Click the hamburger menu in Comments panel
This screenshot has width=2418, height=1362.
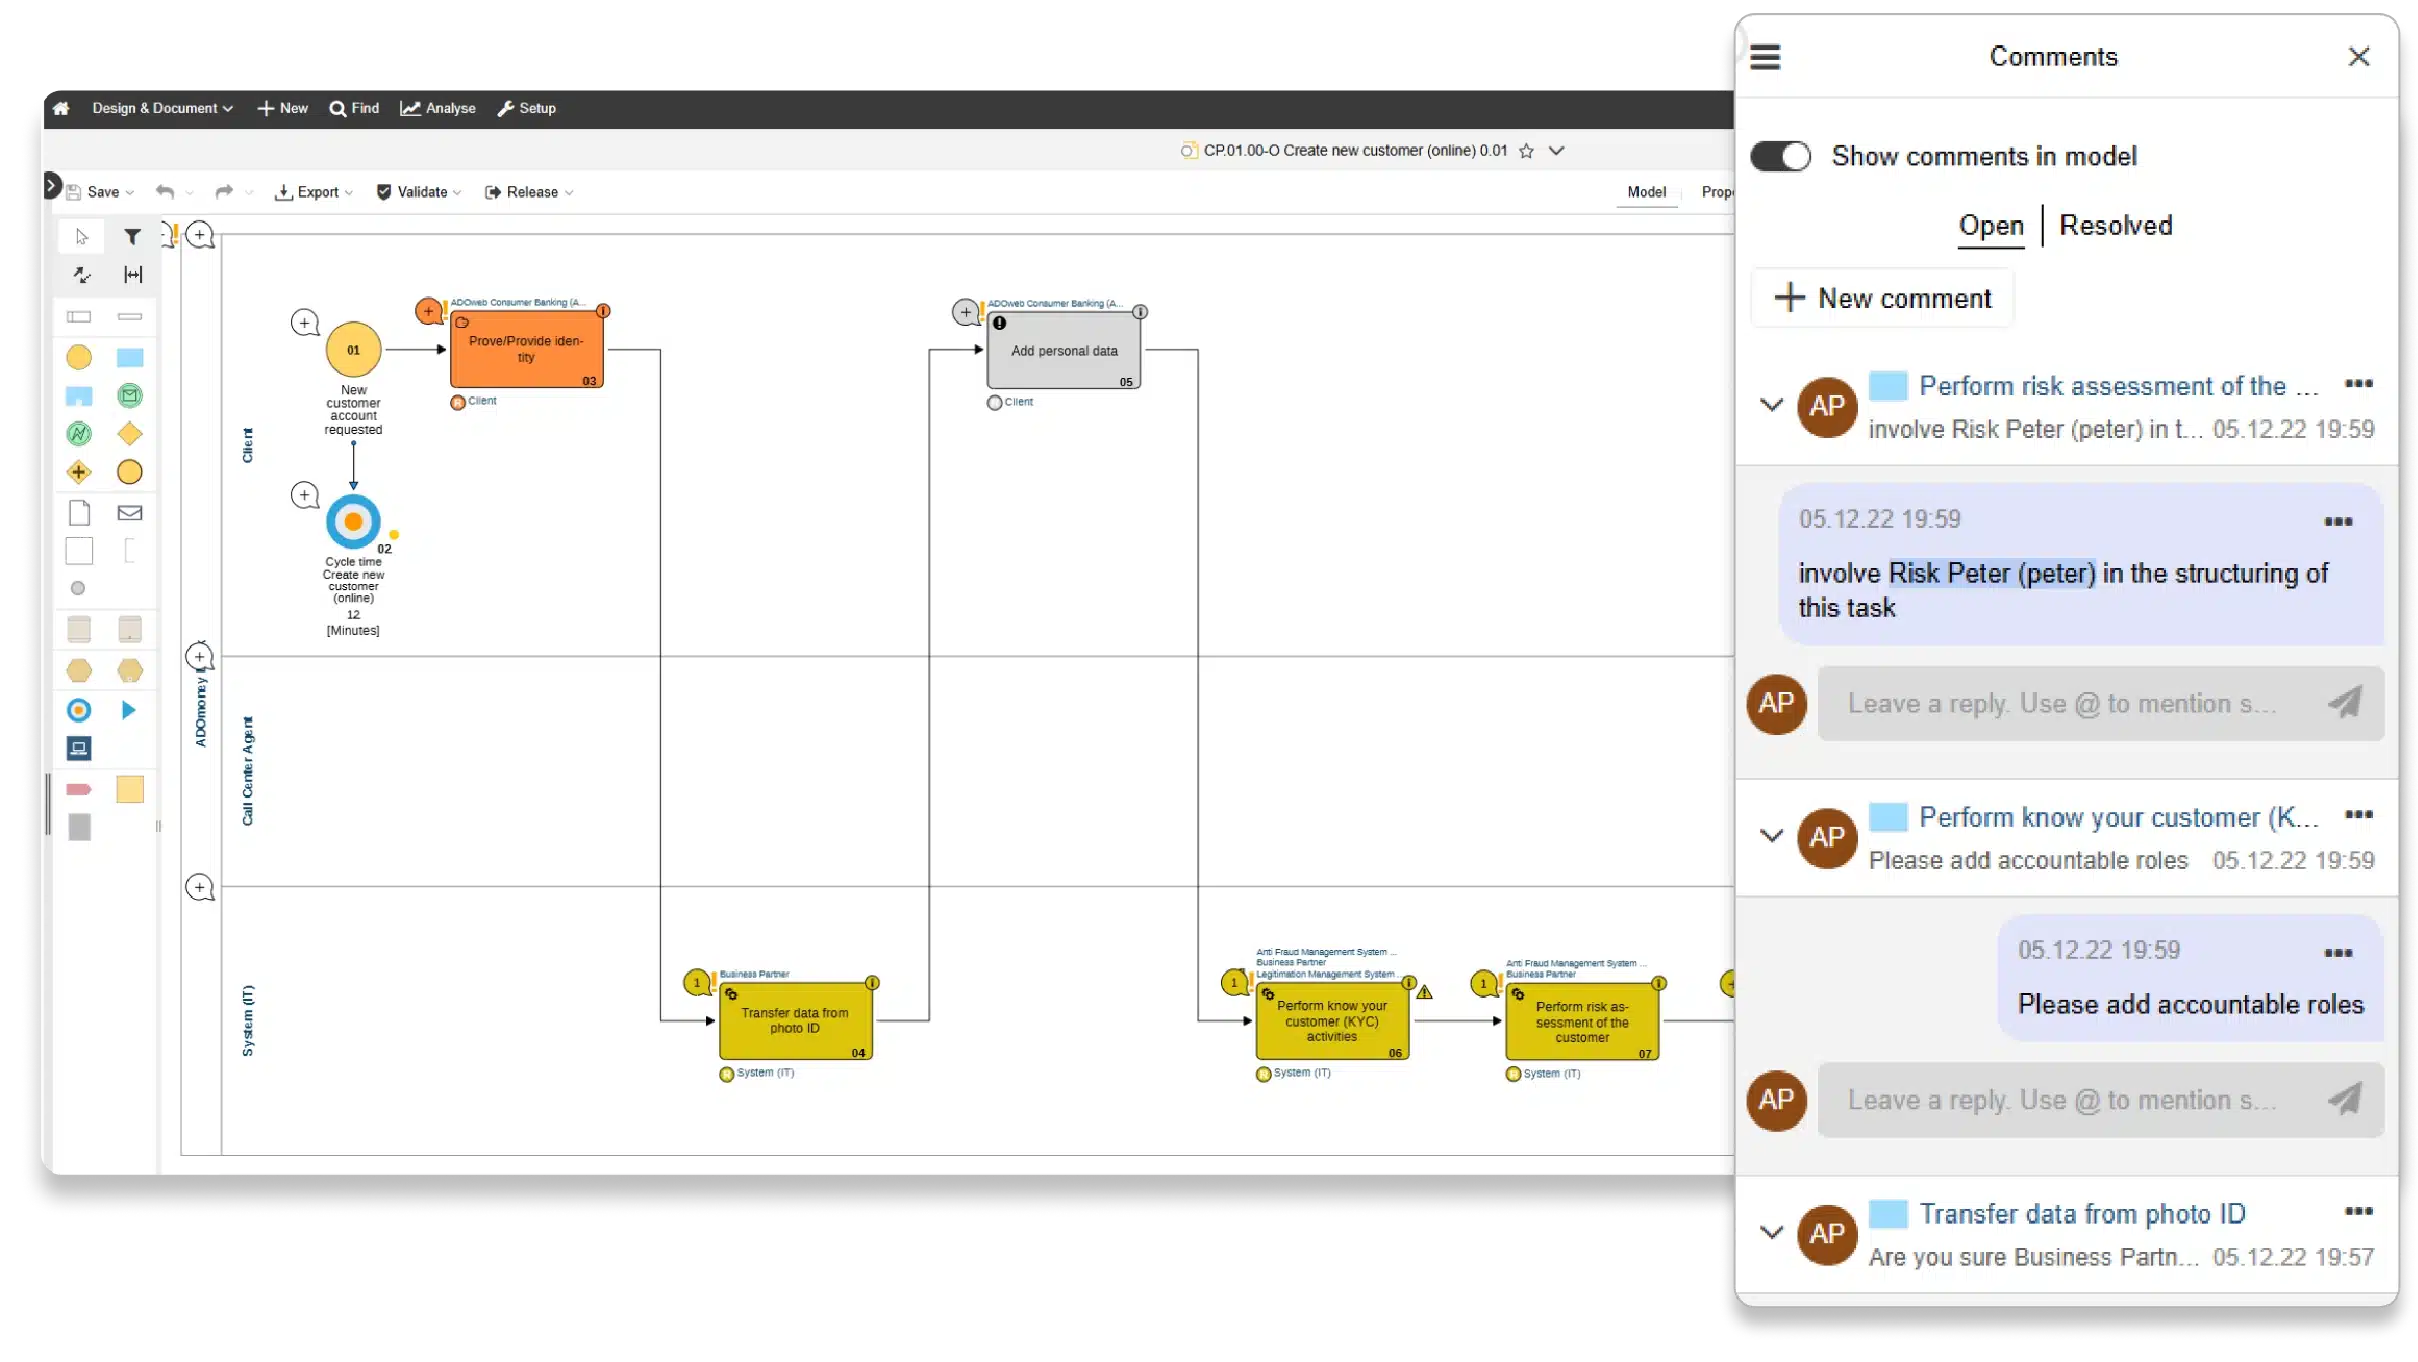pos(1765,57)
